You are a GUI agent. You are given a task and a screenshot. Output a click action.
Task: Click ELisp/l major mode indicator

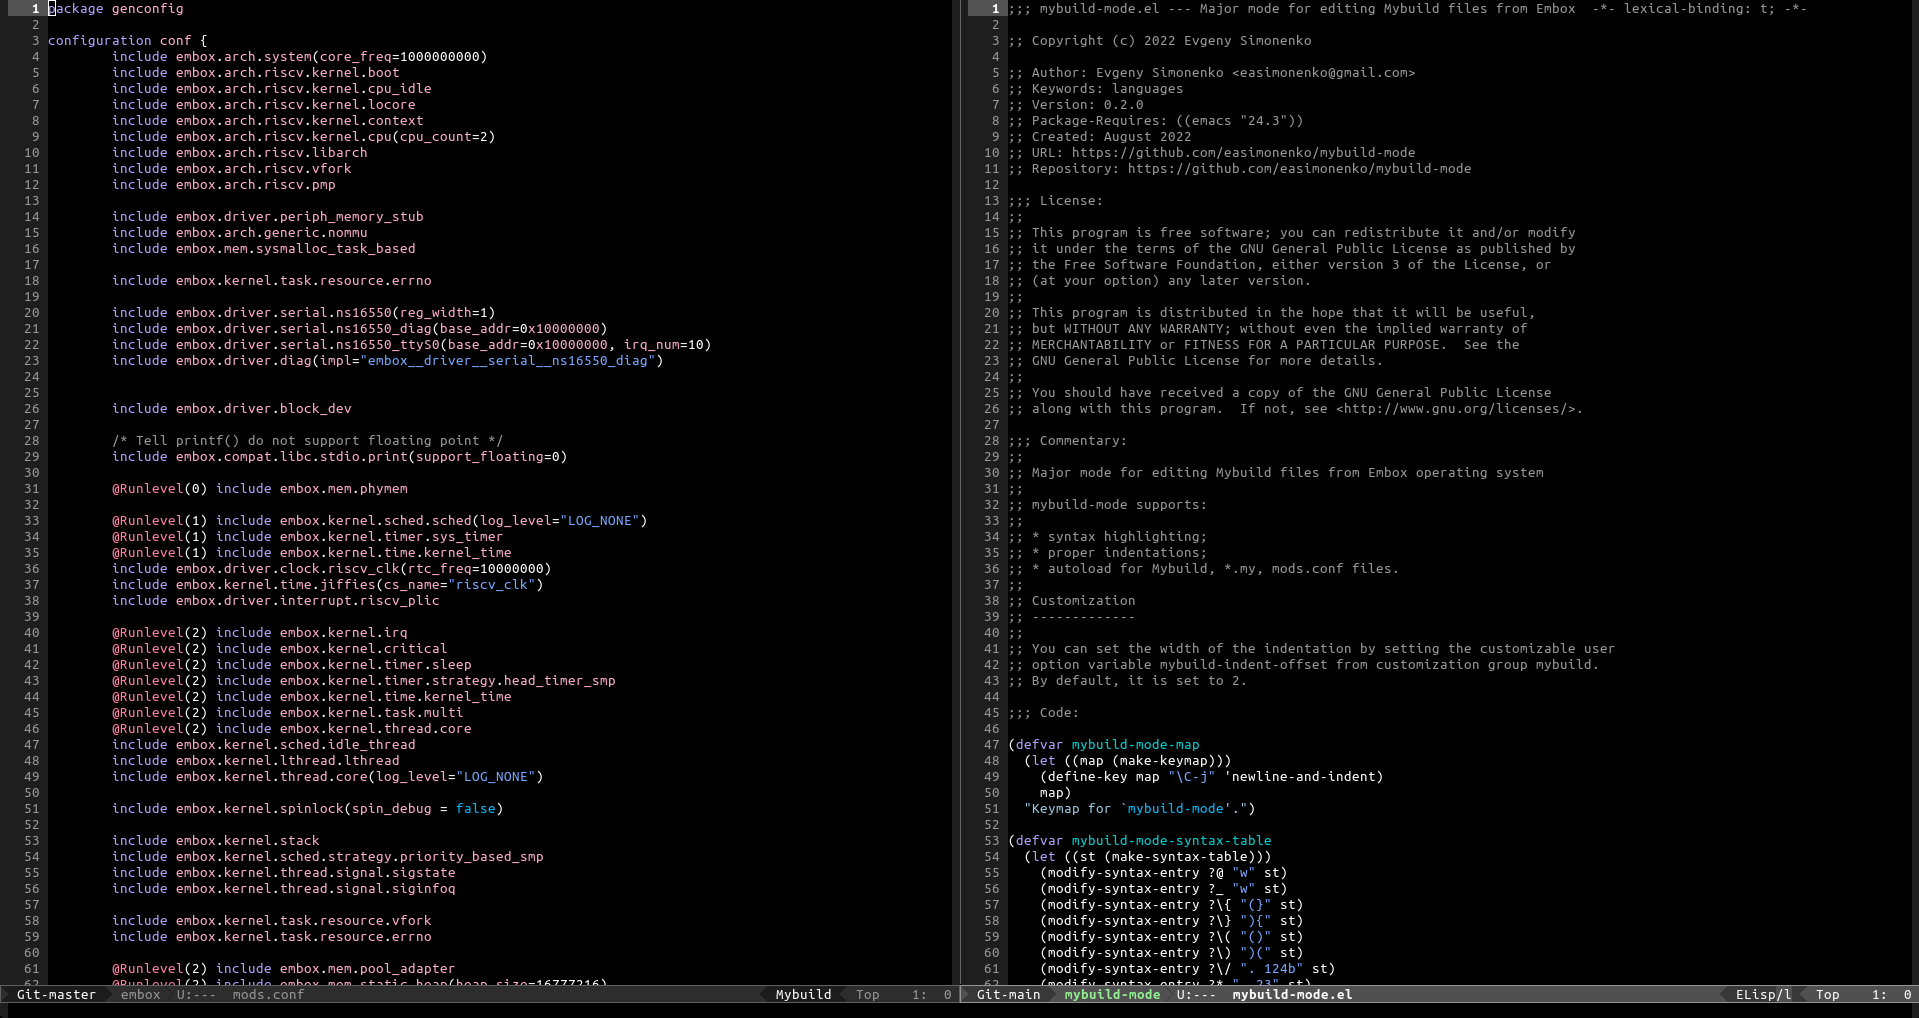point(1763,995)
